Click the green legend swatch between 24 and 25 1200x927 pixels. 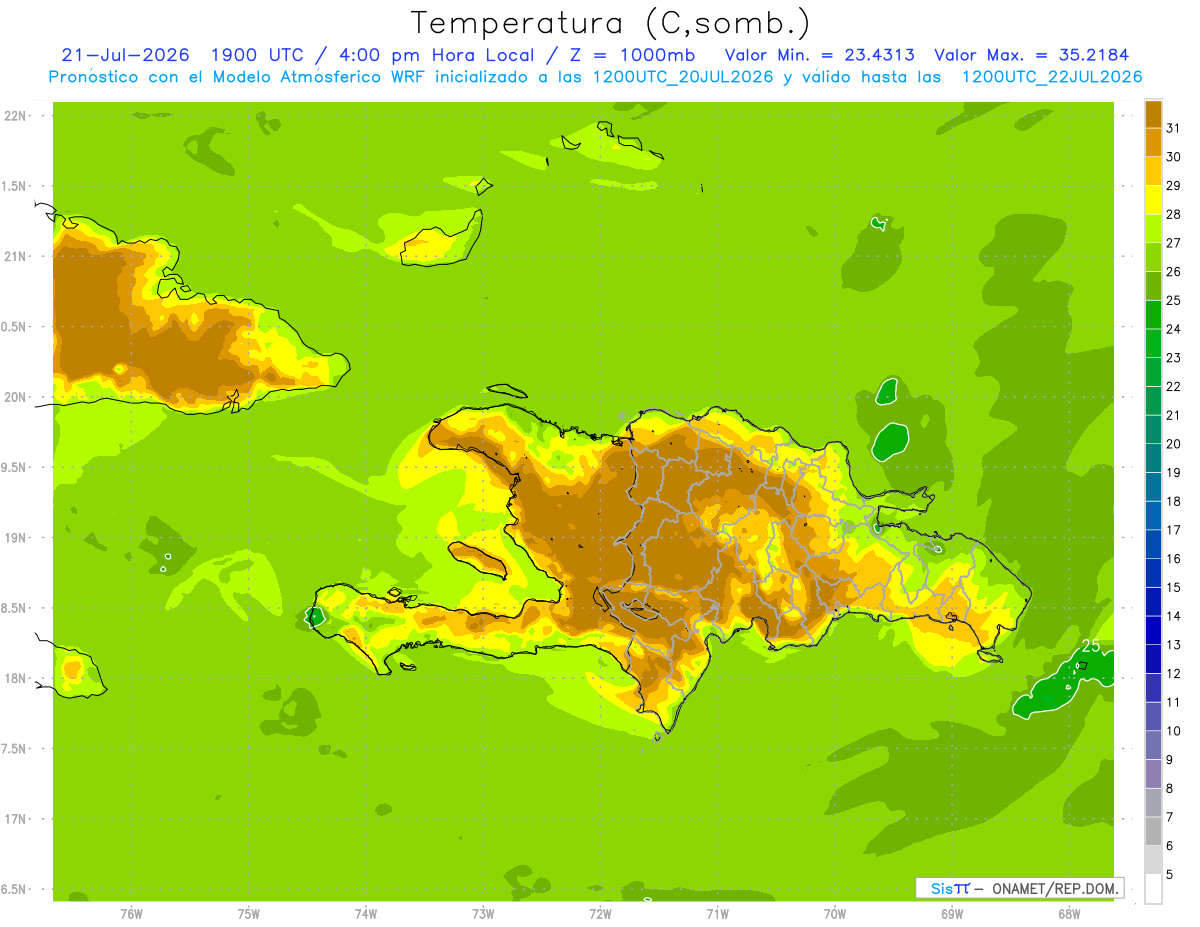tap(1153, 314)
